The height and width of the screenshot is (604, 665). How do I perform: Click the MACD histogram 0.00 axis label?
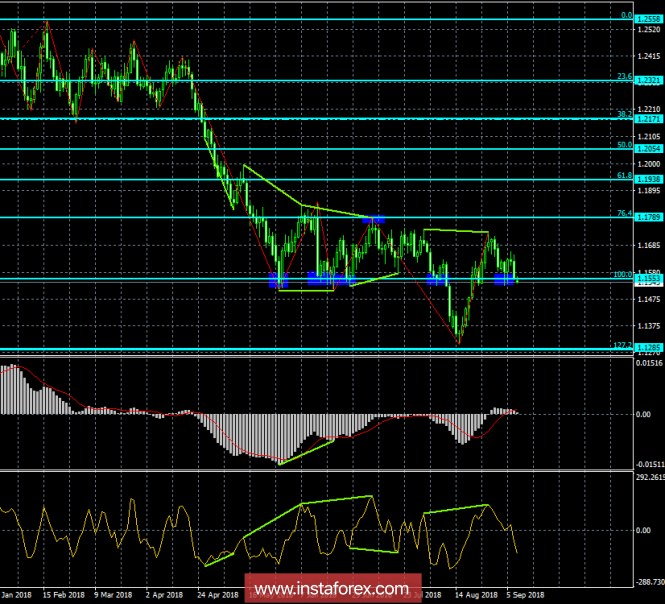click(643, 414)
